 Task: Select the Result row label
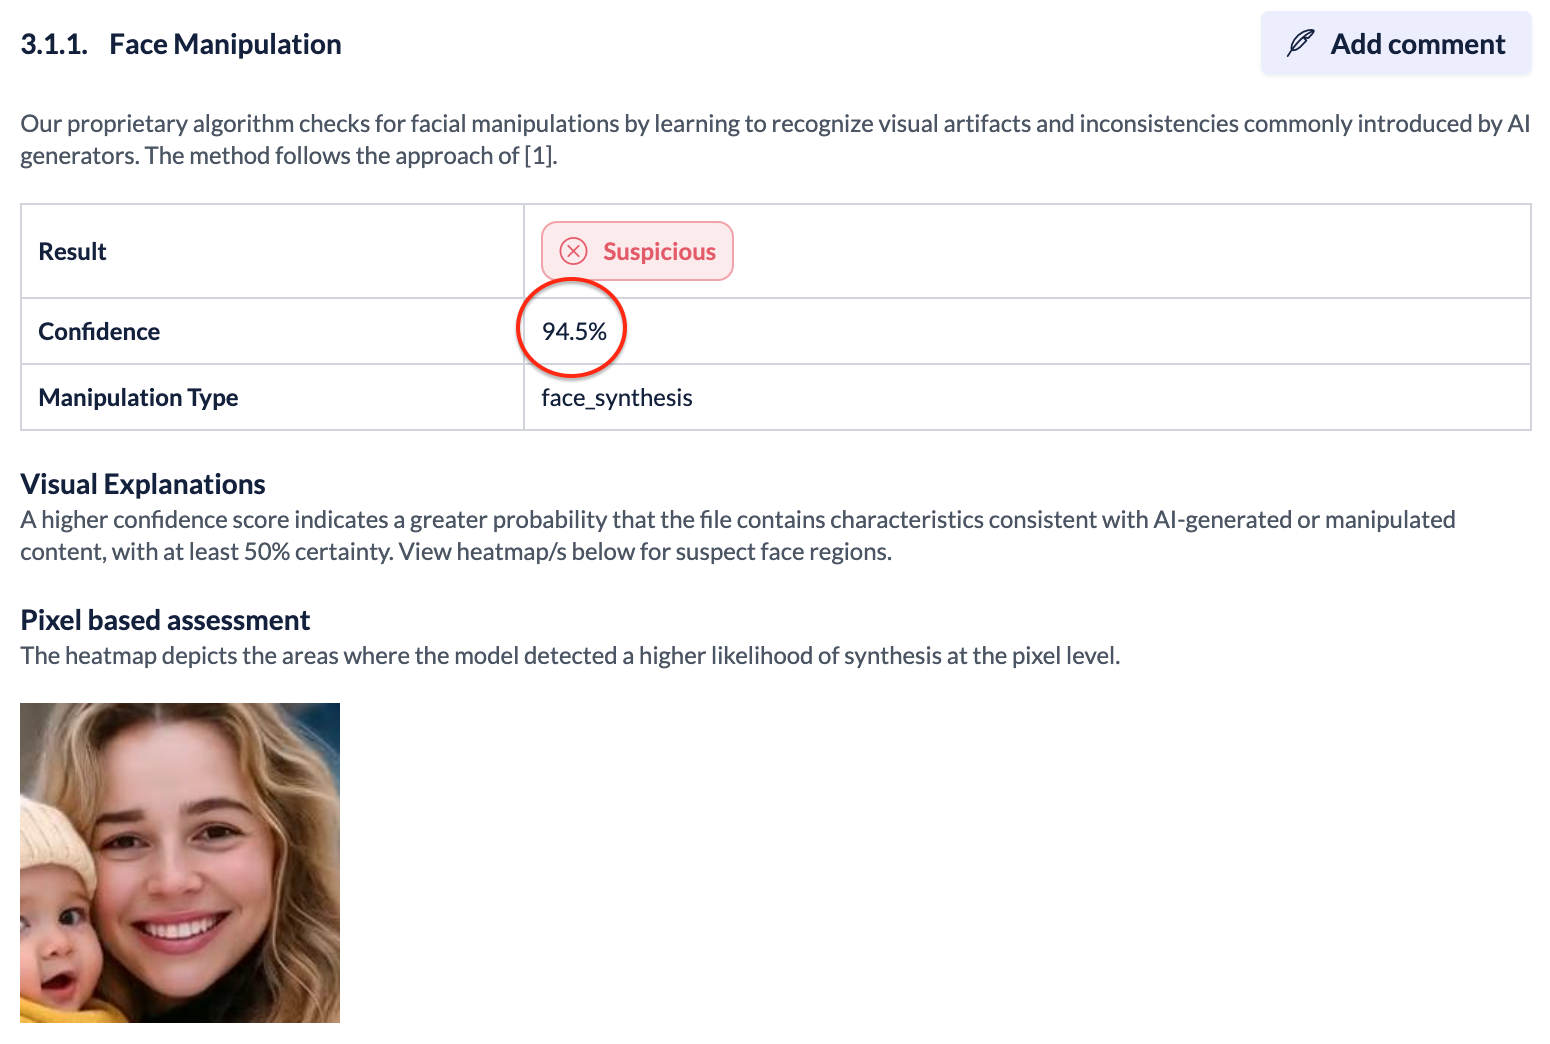tap(72, 252)
